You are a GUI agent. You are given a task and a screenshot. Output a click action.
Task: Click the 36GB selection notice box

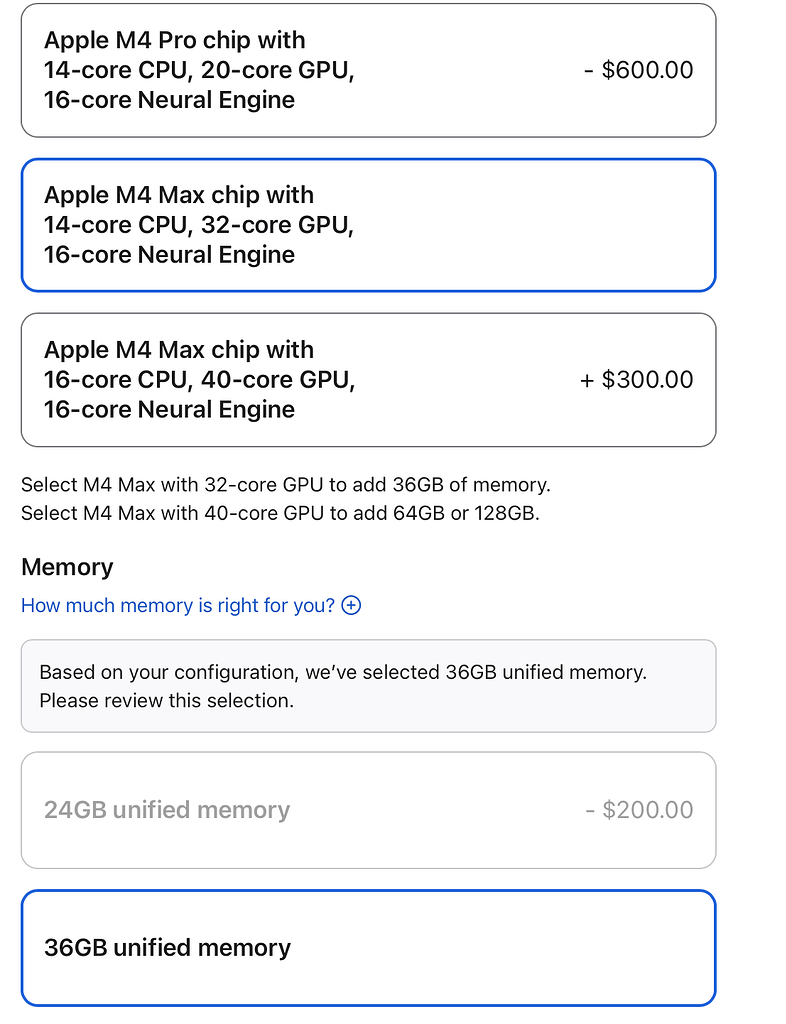[368, 686]
